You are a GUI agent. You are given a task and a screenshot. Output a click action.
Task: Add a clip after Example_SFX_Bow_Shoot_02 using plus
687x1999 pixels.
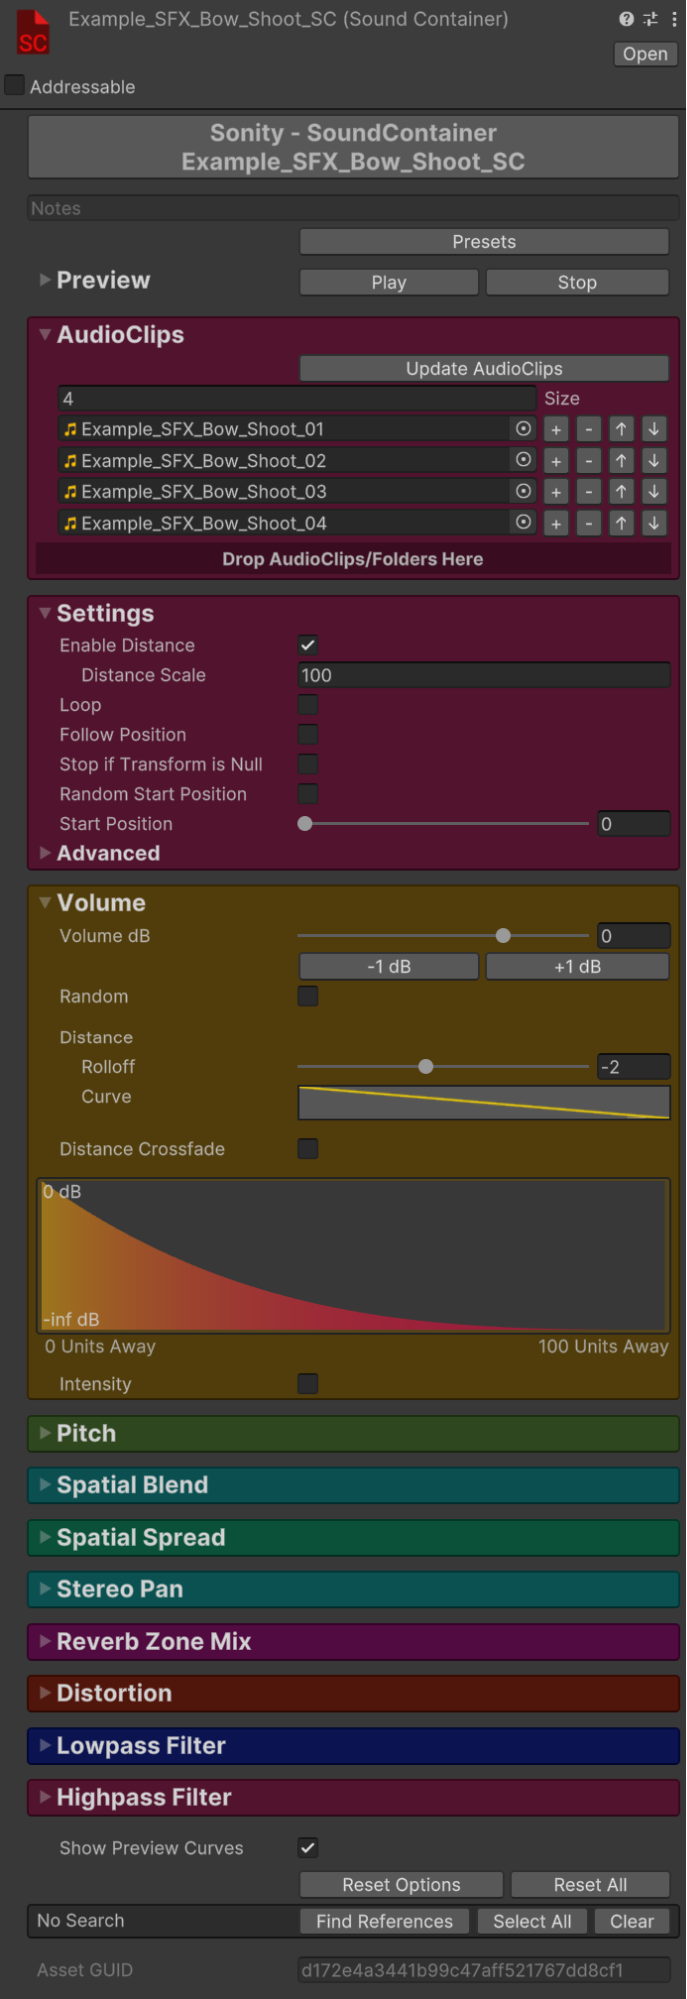[556, 461]
